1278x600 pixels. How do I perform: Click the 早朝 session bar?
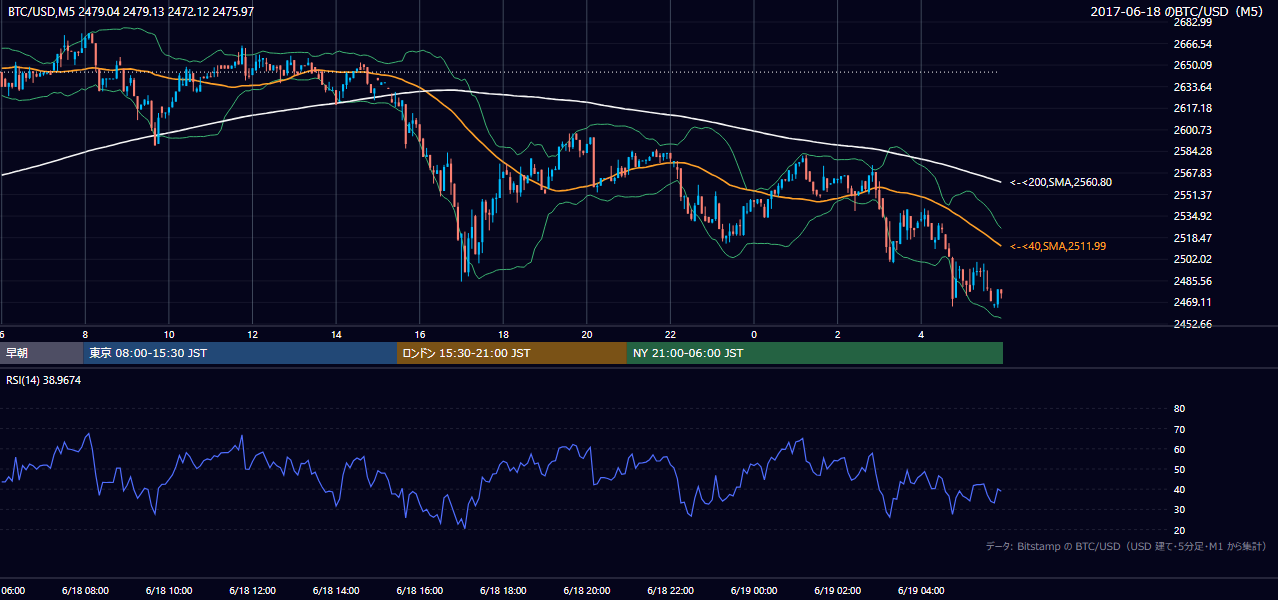point(41,353)
